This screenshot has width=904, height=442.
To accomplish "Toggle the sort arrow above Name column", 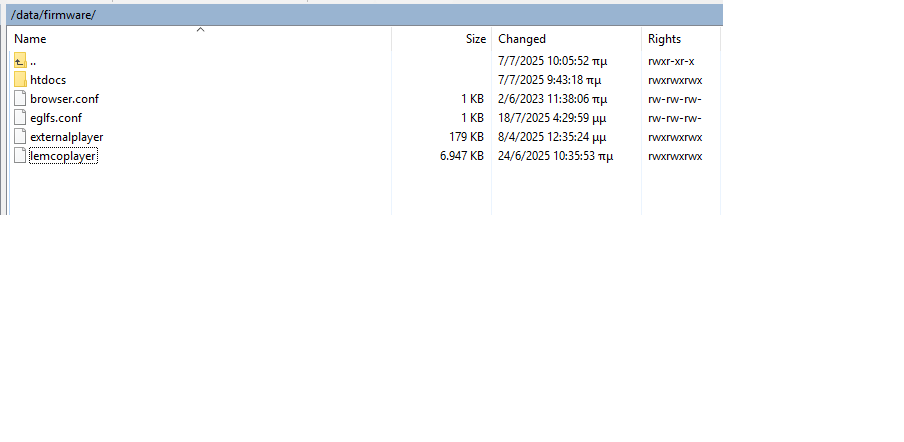I will click(x=200, y=30).
